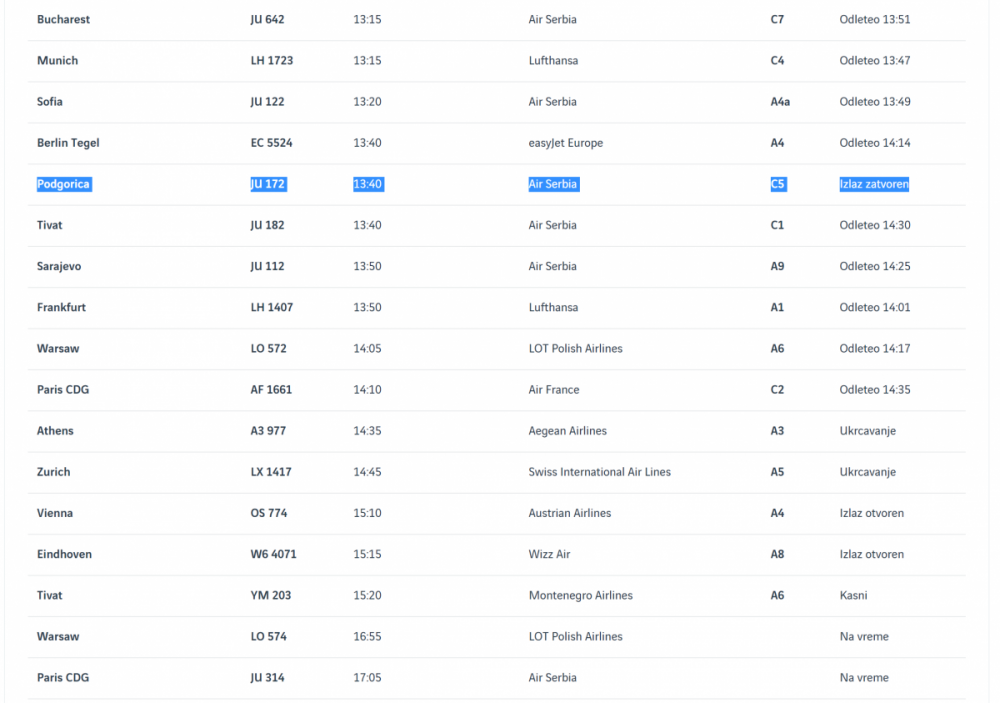
Task: Click the Frankfurt destination cell
Action: [61, 307]
